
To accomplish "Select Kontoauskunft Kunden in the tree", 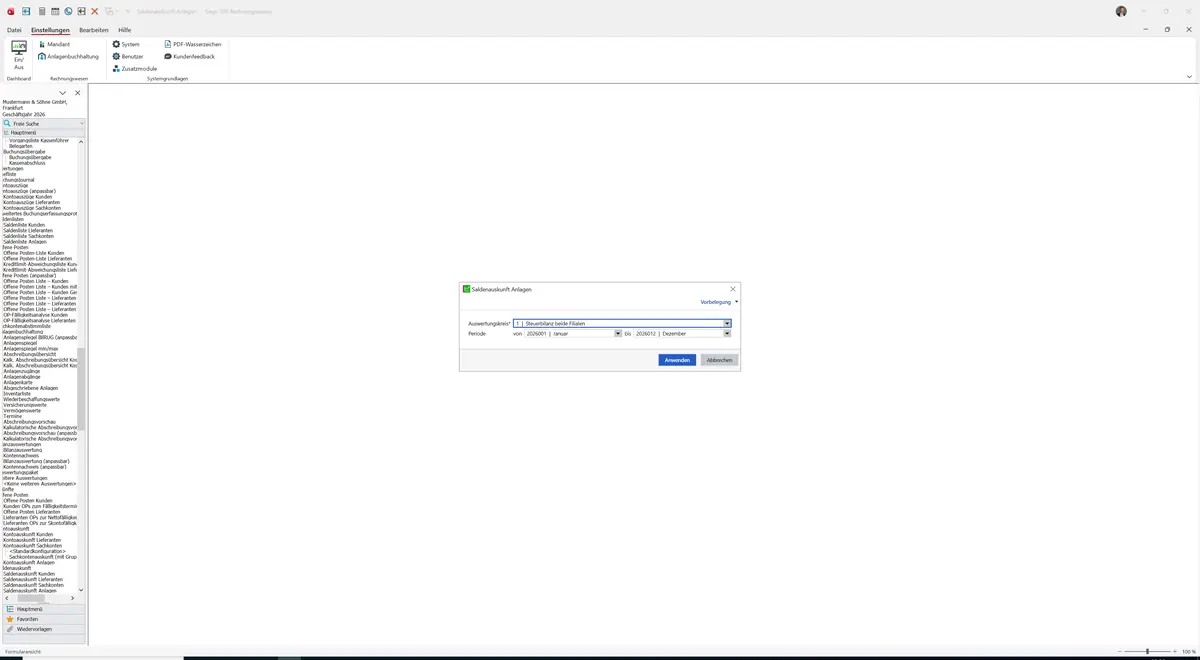I will 28,534.
